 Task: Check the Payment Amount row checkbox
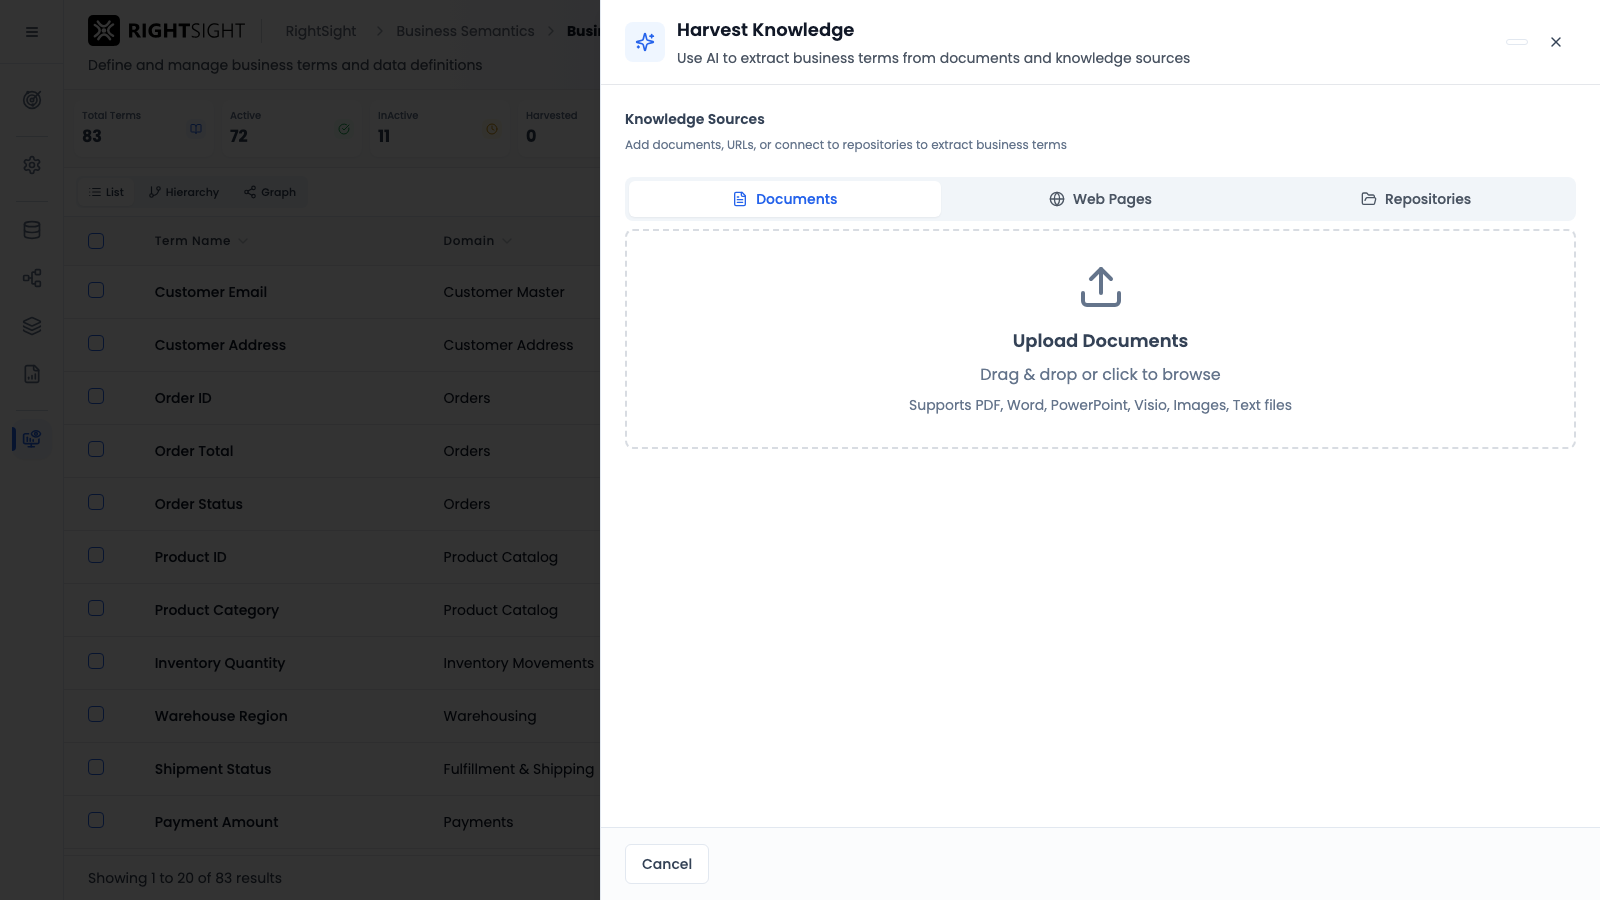(x=96, y=820)
